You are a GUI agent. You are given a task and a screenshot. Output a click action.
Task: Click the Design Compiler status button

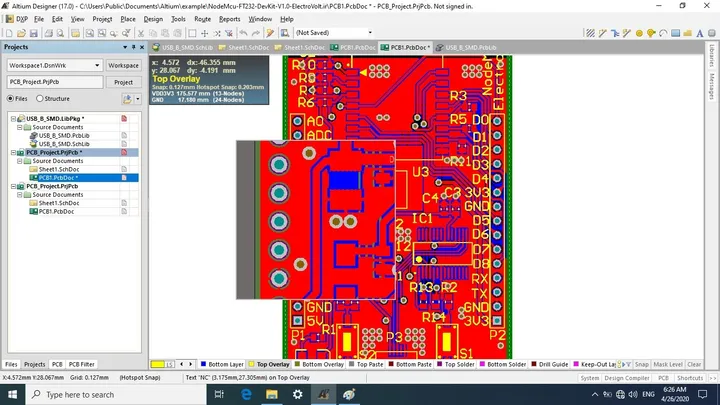point(626,377)
